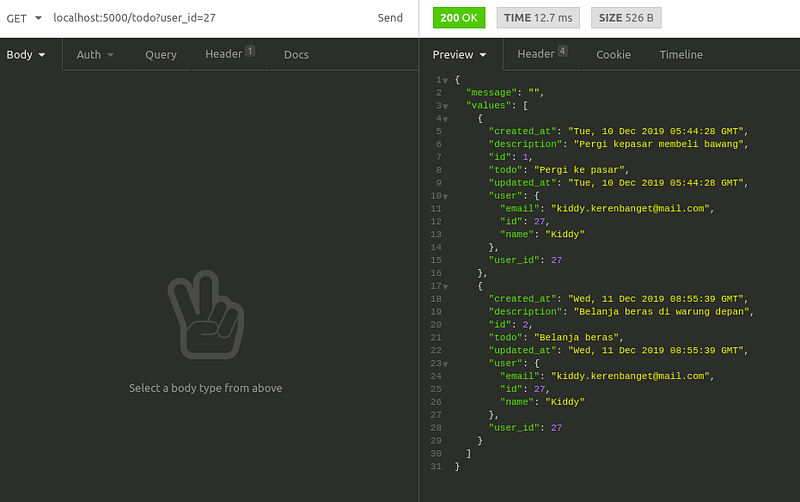
Task: Click the "Pergi kepasar membeli bawang" description value
Action: click(x=658, y=144)
